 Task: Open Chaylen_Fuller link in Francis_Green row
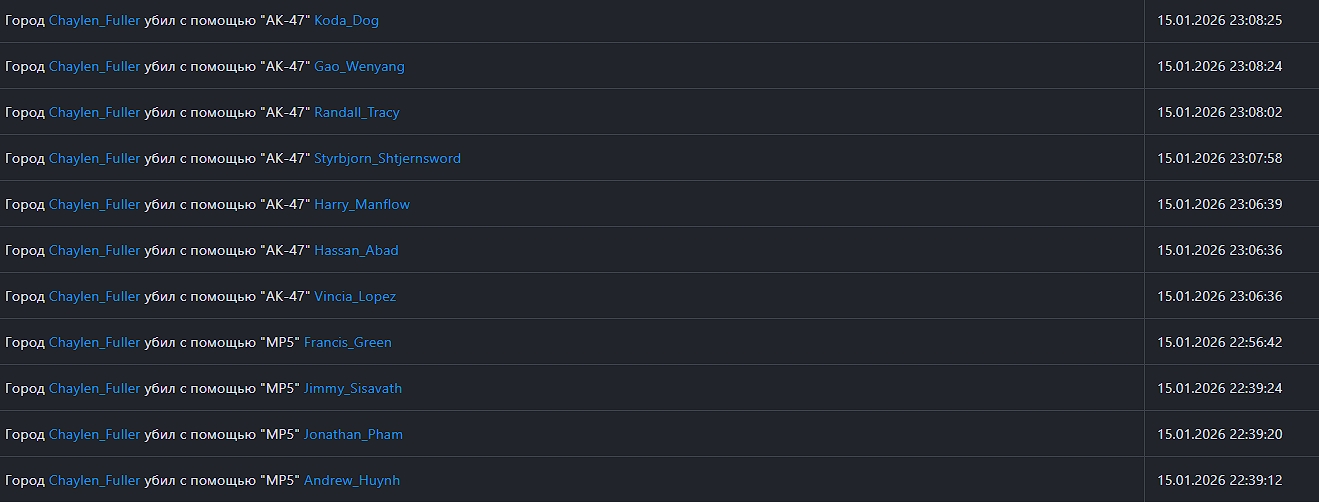pyautogui.click(x=94, y=342)
